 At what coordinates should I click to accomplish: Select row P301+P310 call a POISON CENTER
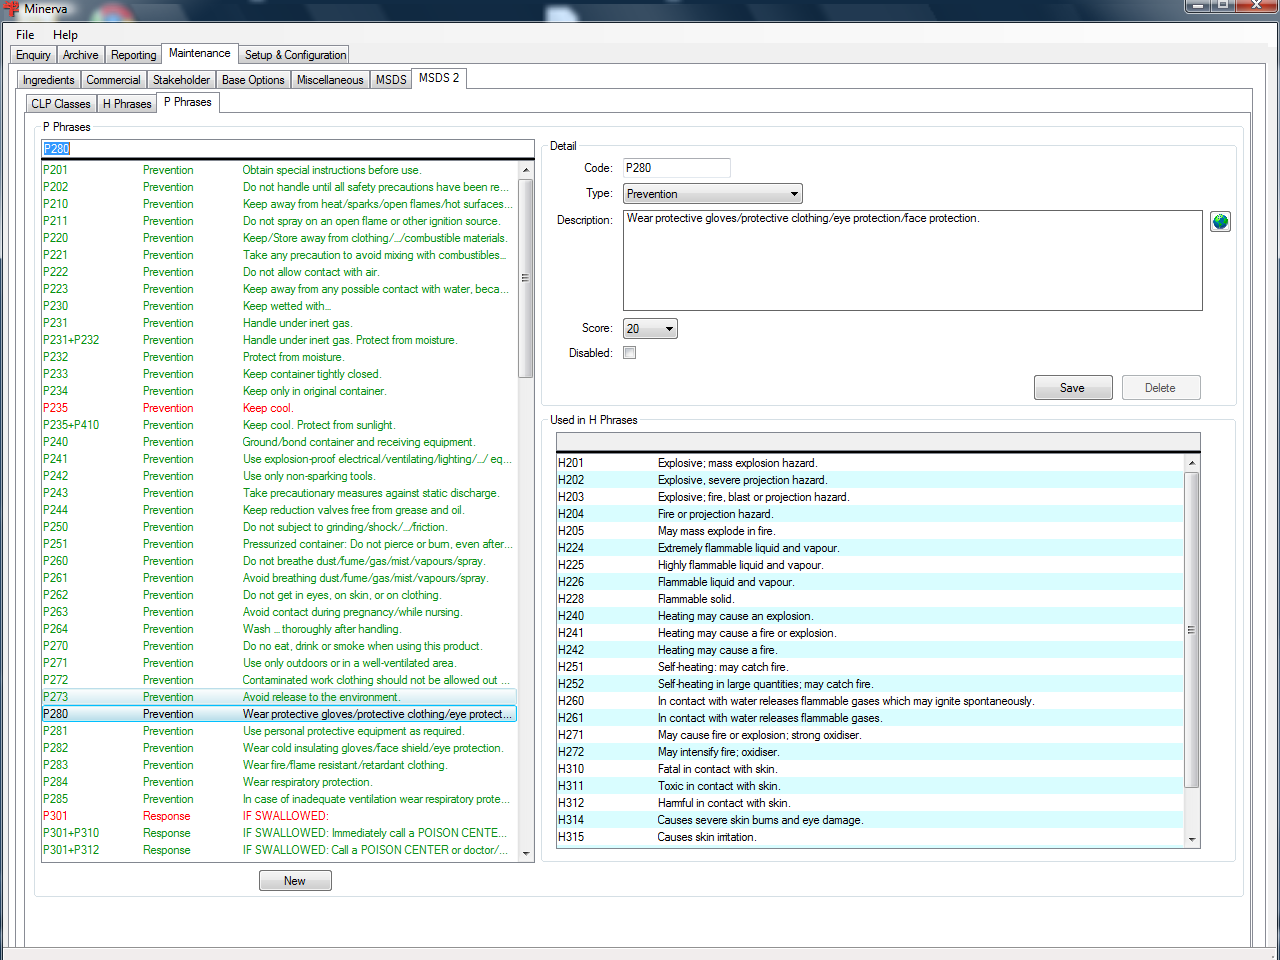(278, 833)
